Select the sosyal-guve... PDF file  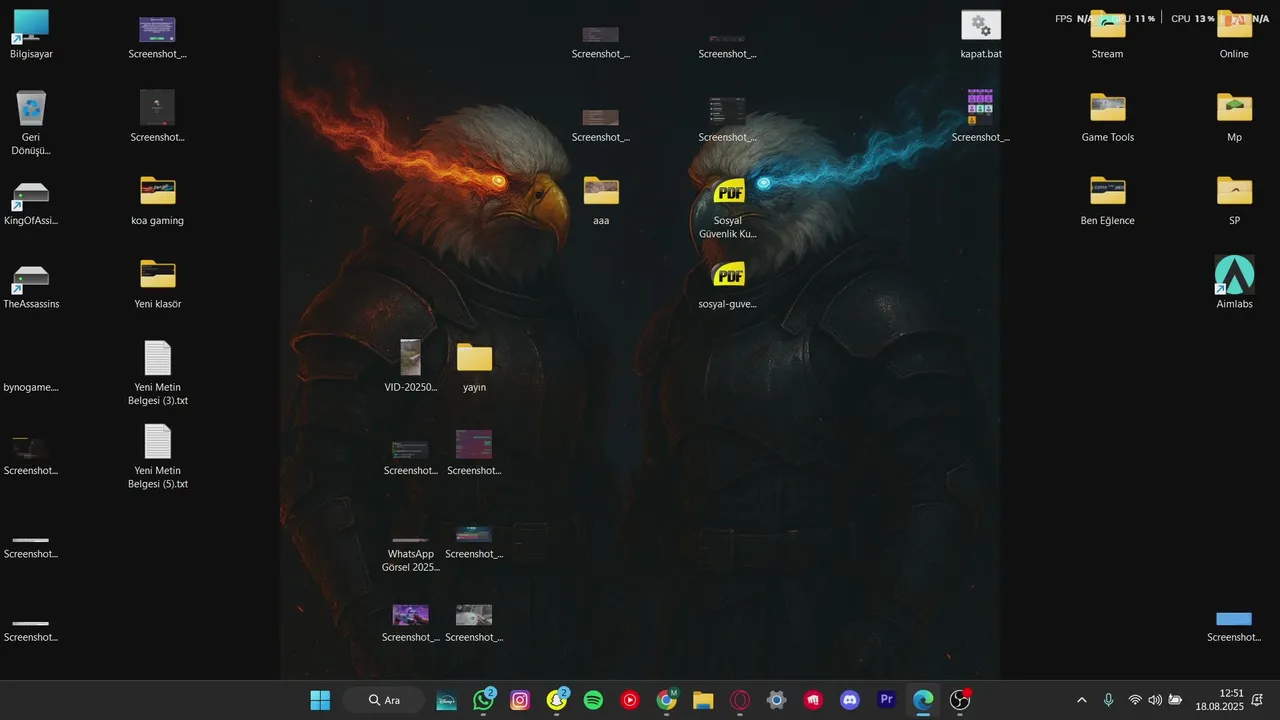(x=728, y=284)
